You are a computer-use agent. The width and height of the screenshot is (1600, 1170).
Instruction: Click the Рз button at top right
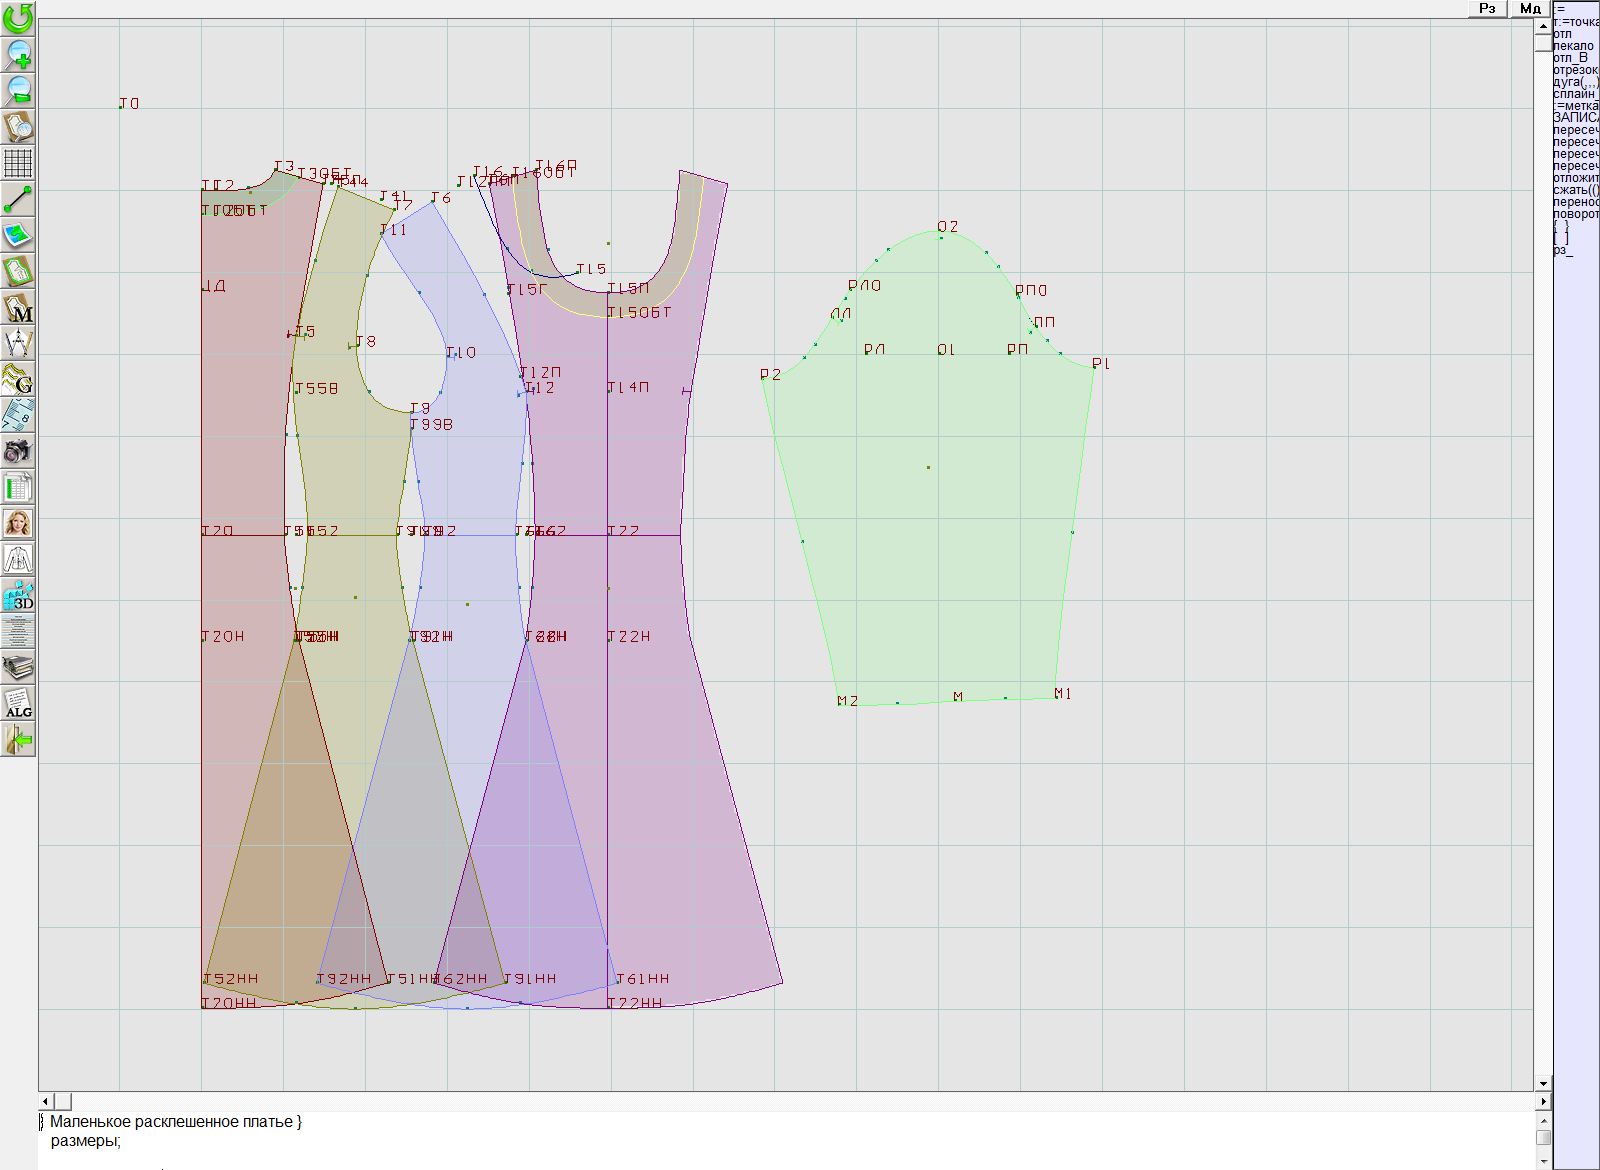(x=1488, y=8)
